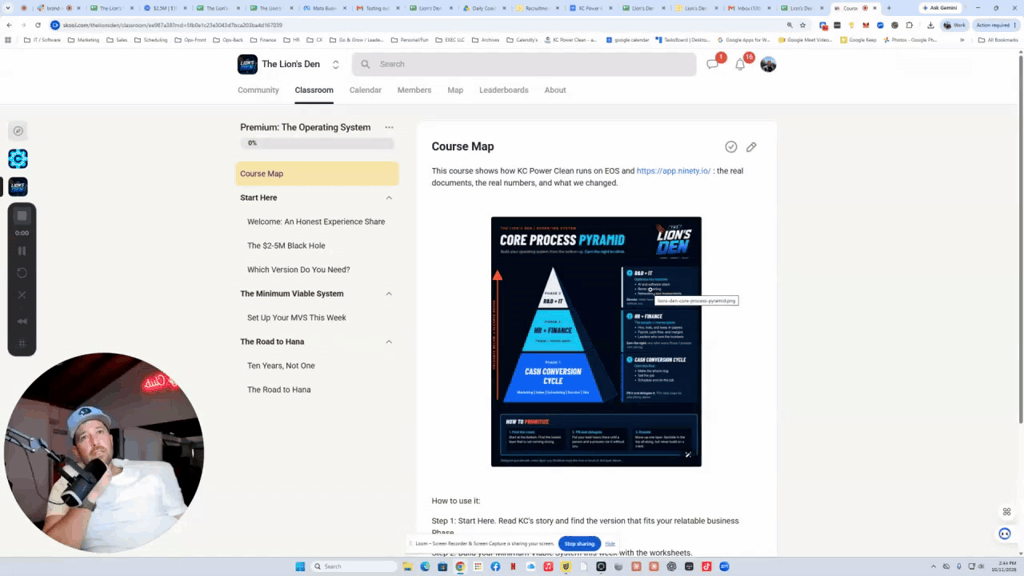This screenshot has height=576, width=1024.
Task: Stop the Loom recording
Action: pos(22,216)
